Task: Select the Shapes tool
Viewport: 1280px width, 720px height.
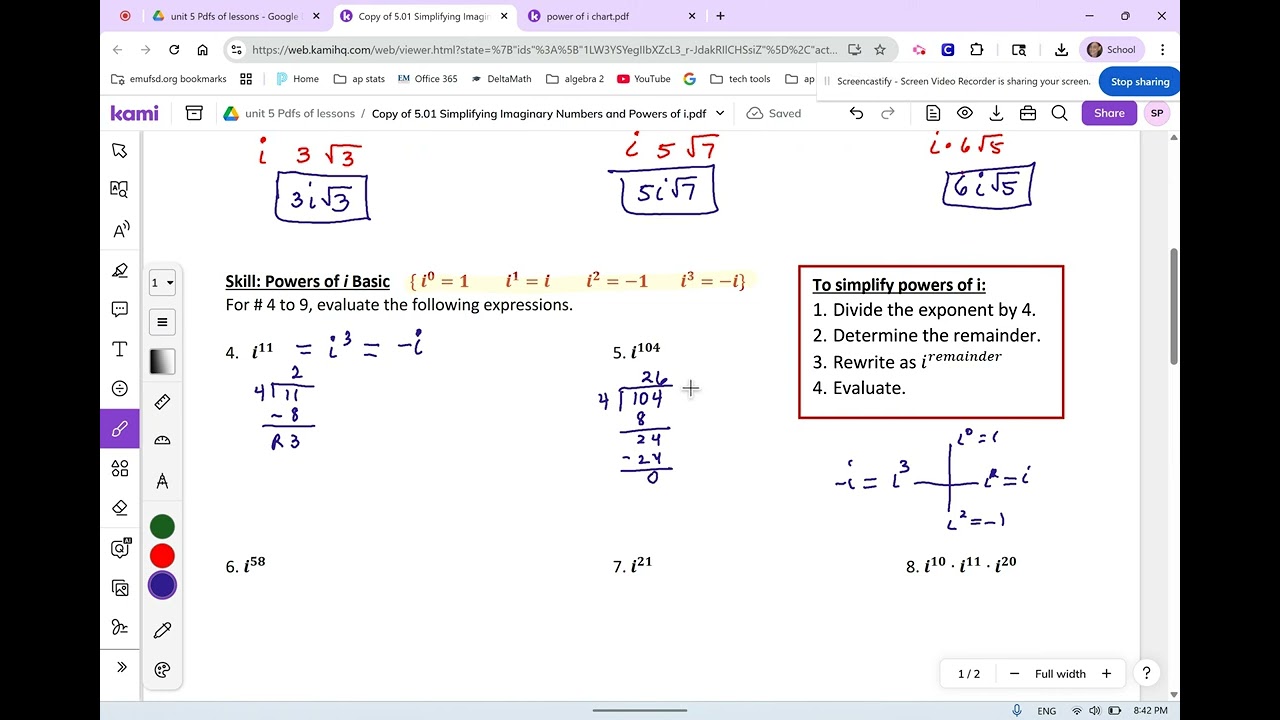Action: click(120, 468)
